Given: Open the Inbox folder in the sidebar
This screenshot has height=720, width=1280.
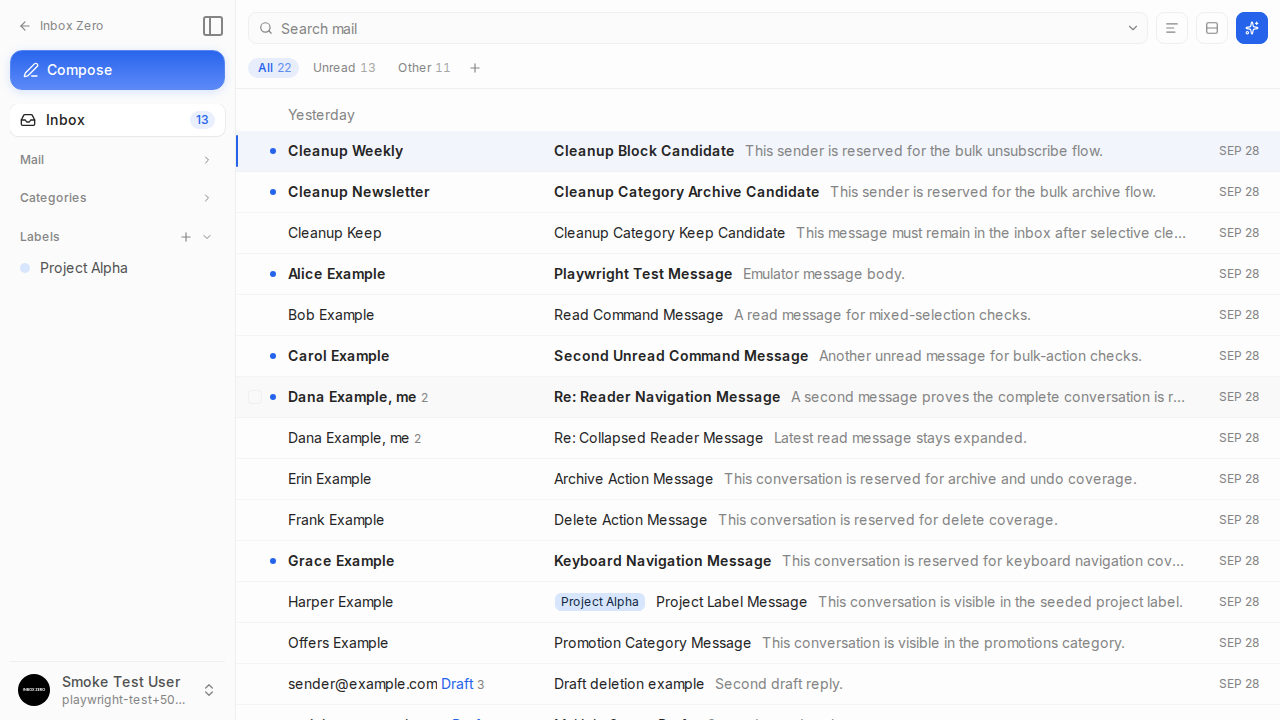Looking at the screenshot, I should (117, 120).
